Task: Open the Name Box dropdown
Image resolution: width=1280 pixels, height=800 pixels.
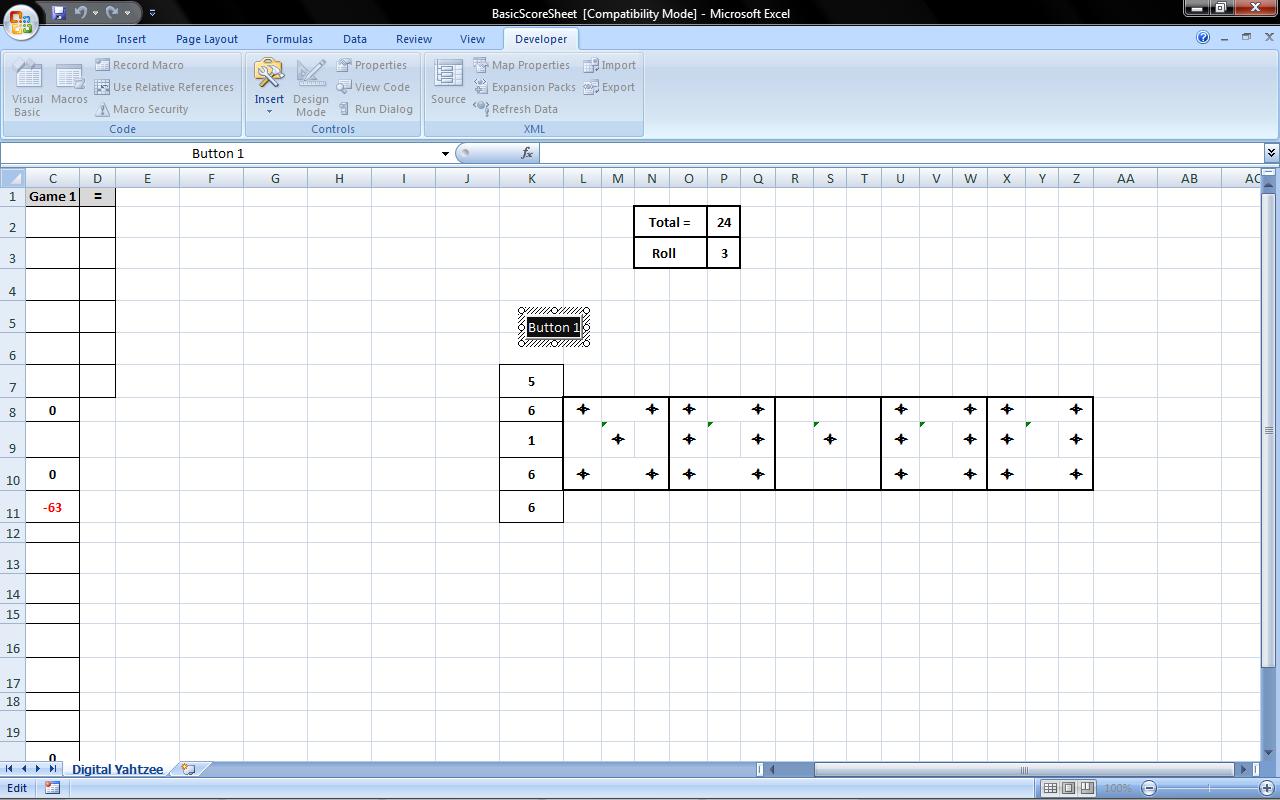Action: [445, 153]
